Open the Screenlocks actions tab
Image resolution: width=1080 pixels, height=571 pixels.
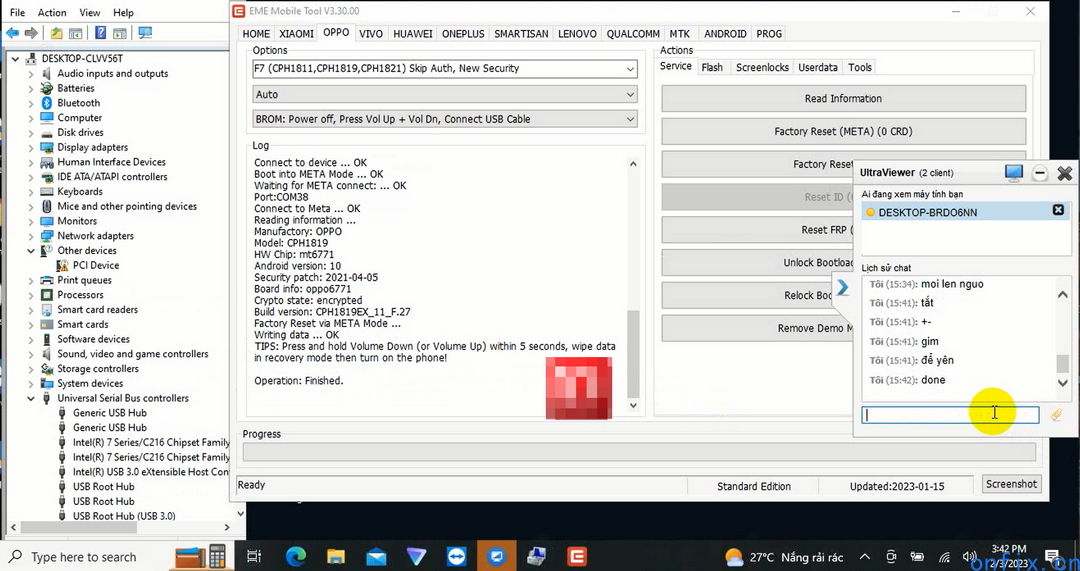pyautogui.click(x=762, y=68)
